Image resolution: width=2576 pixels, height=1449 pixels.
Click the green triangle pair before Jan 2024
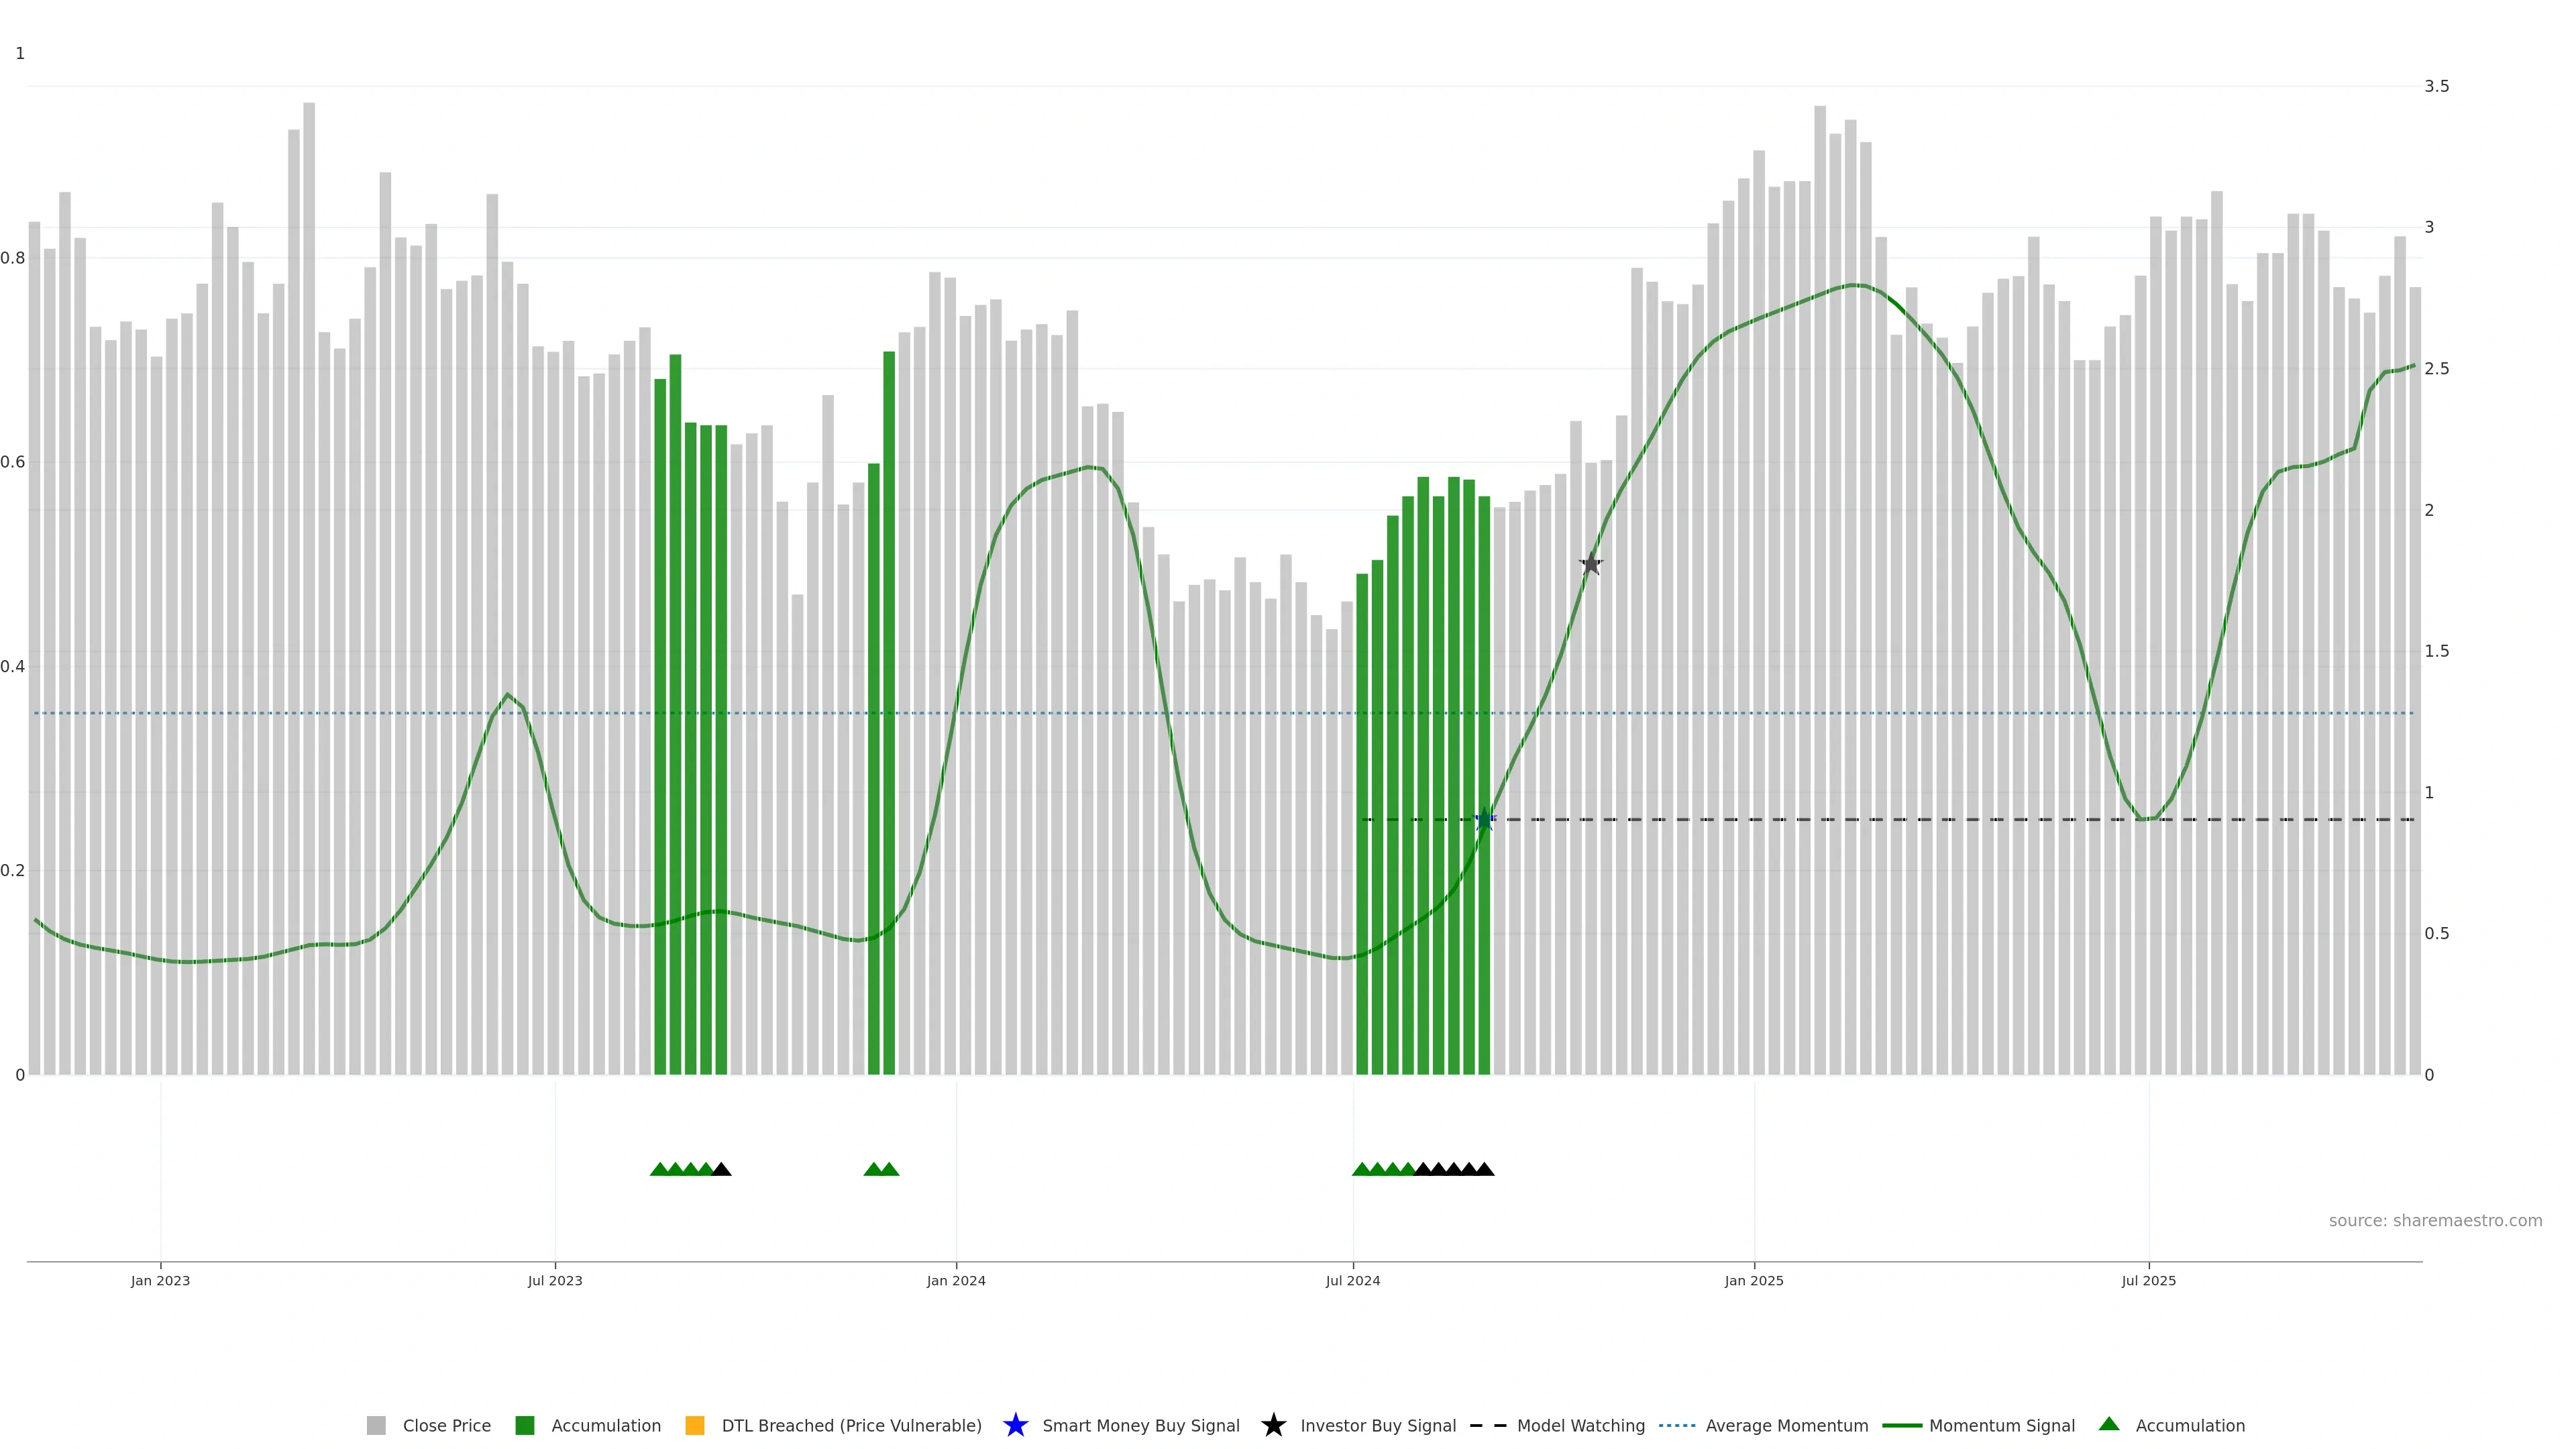click(881, 1169)
